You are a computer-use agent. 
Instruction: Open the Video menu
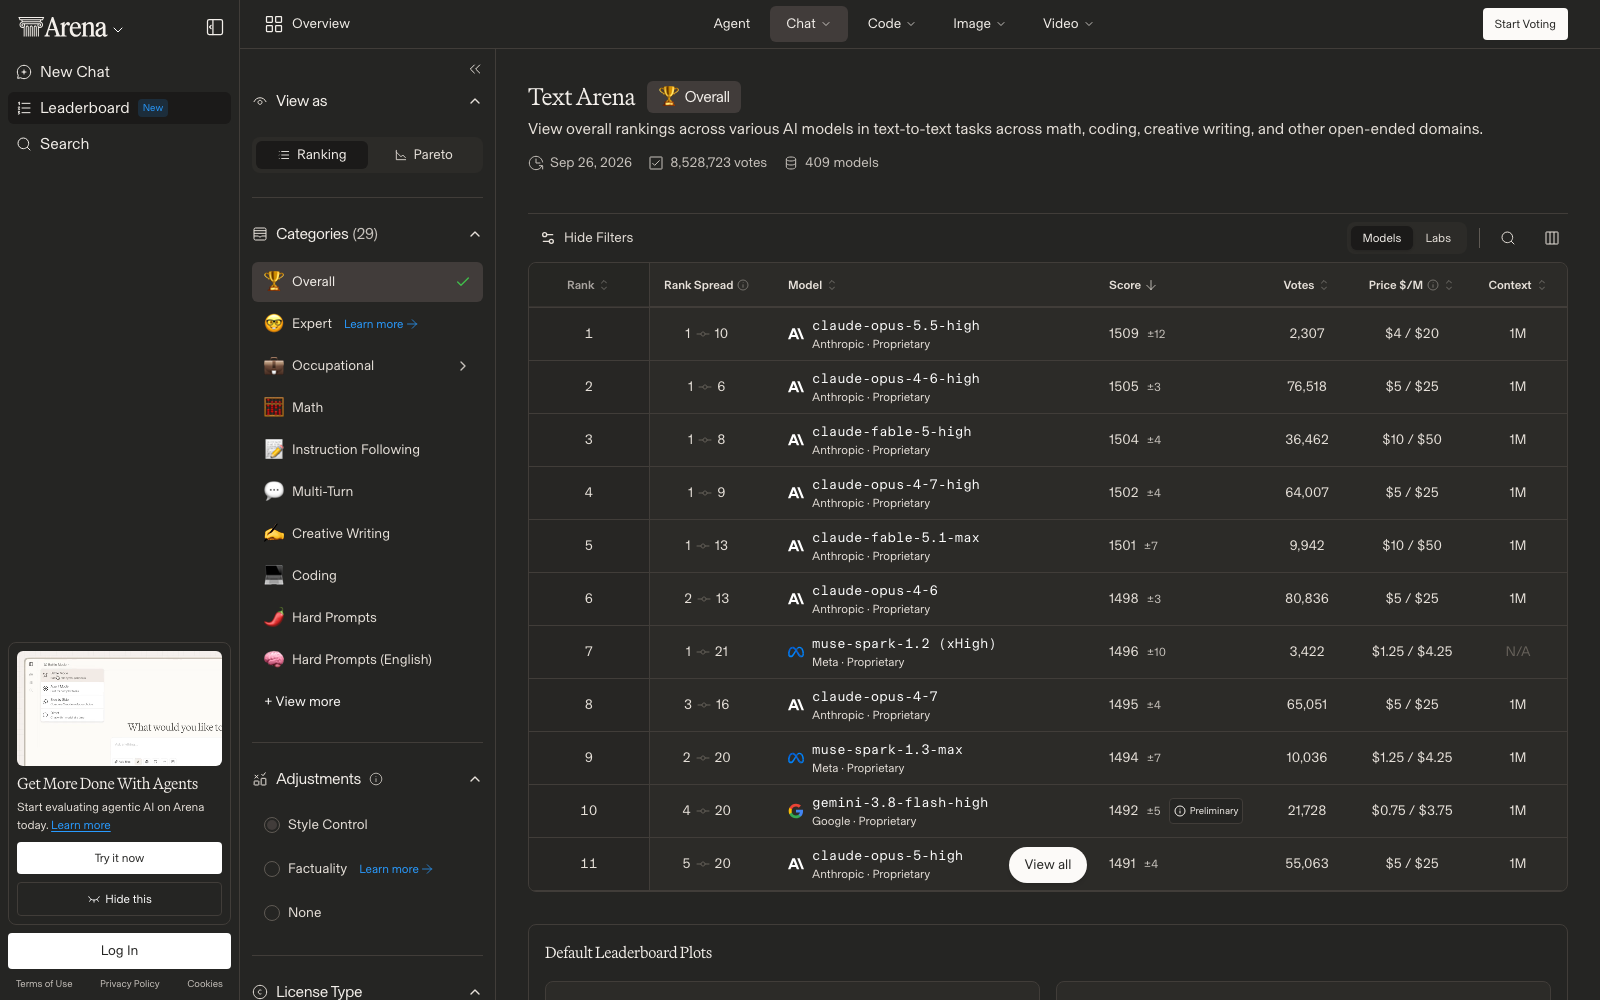pos(1068,24)
